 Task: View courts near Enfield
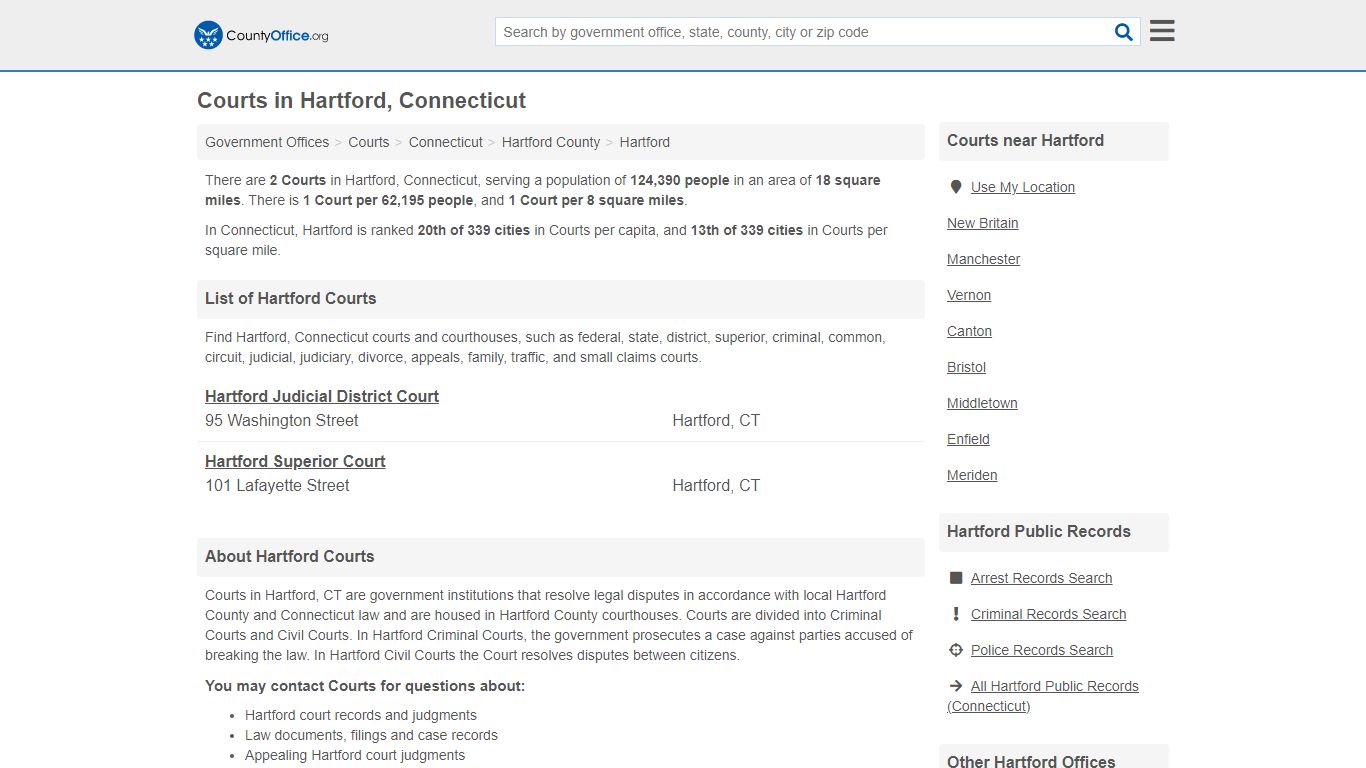(x=968, y=439)
